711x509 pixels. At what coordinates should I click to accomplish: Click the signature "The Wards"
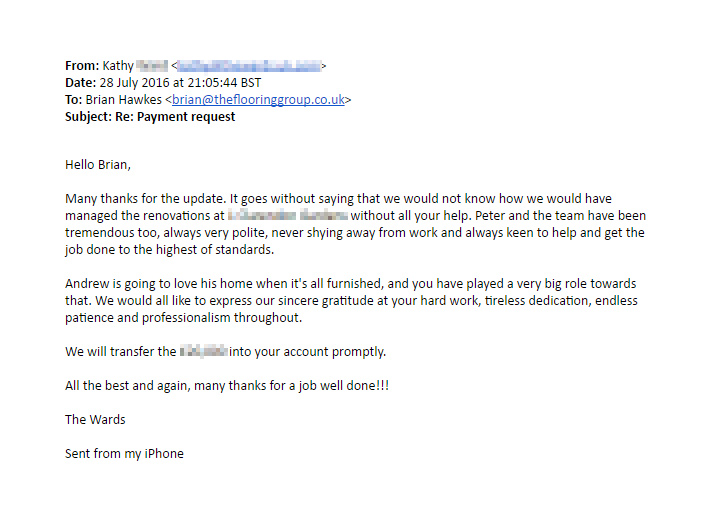94,420
